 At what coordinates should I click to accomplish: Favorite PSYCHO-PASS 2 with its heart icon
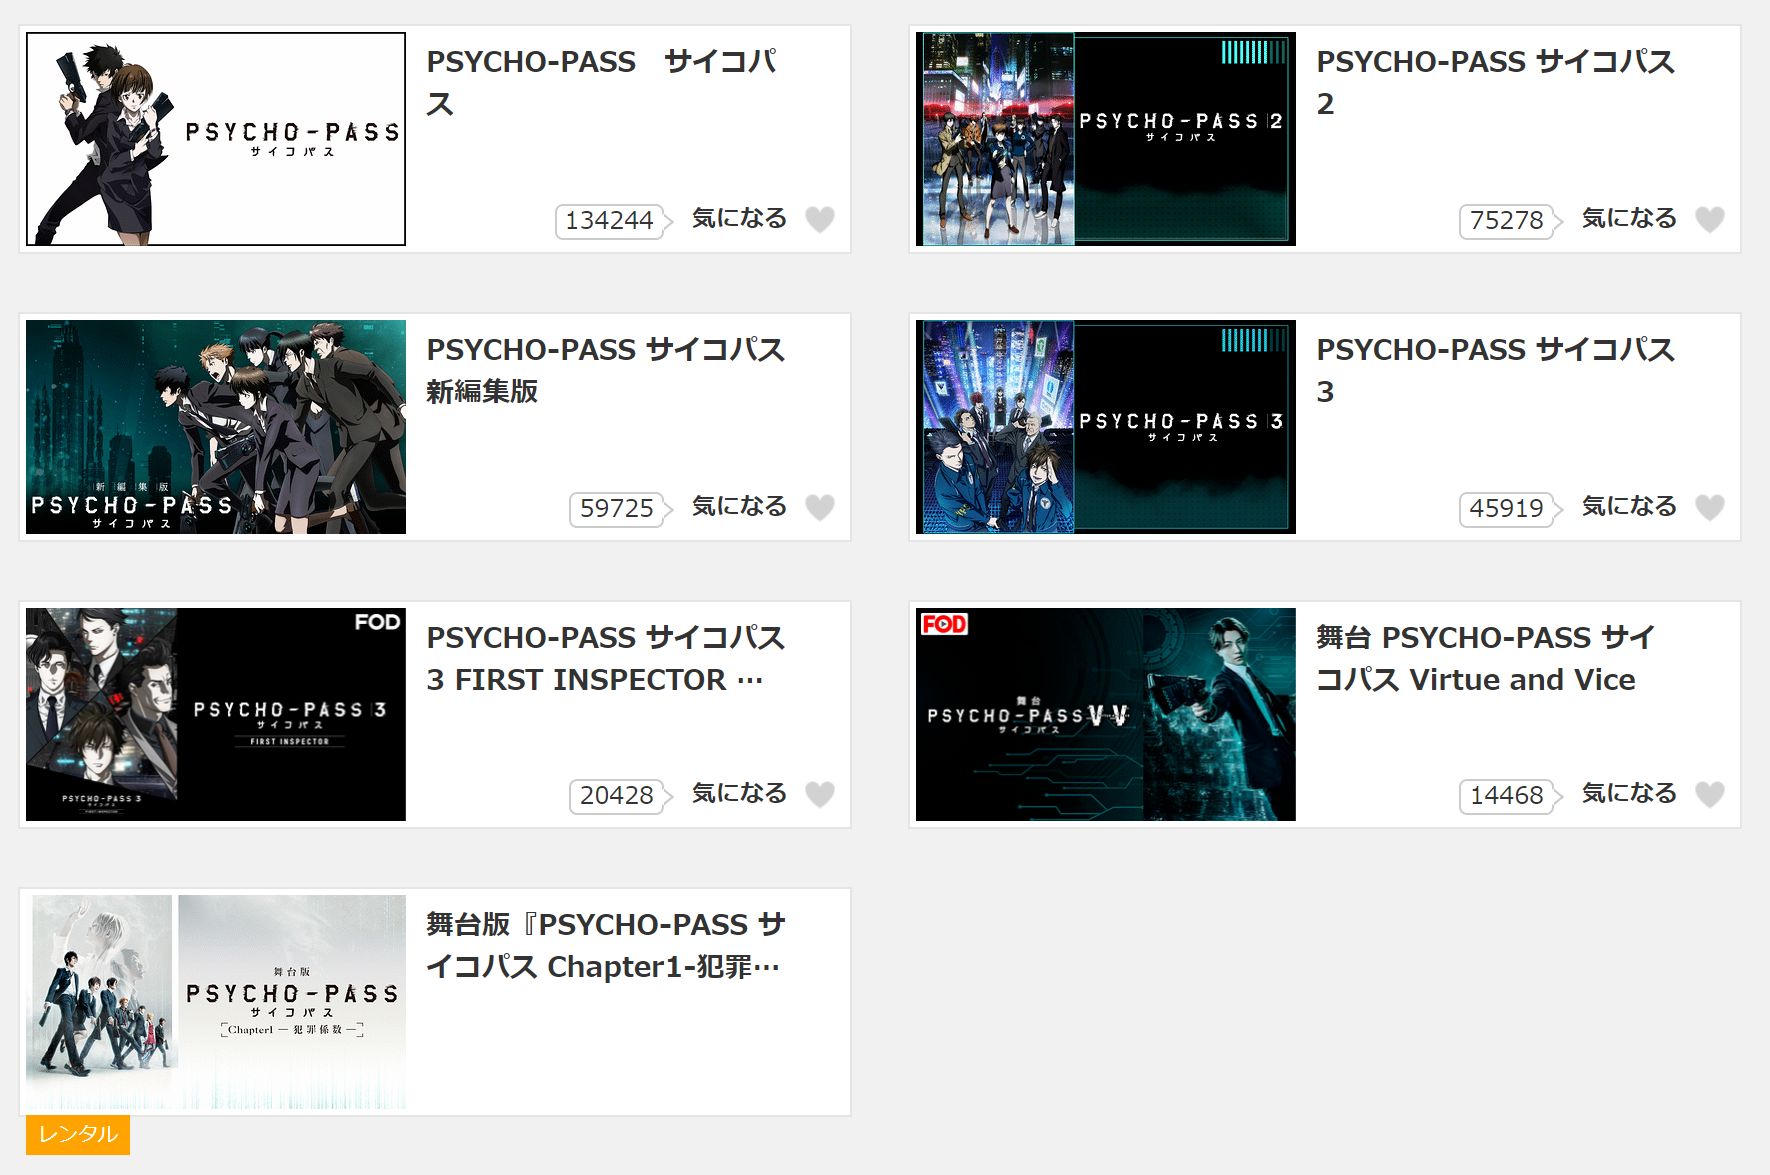[1710, 219]
